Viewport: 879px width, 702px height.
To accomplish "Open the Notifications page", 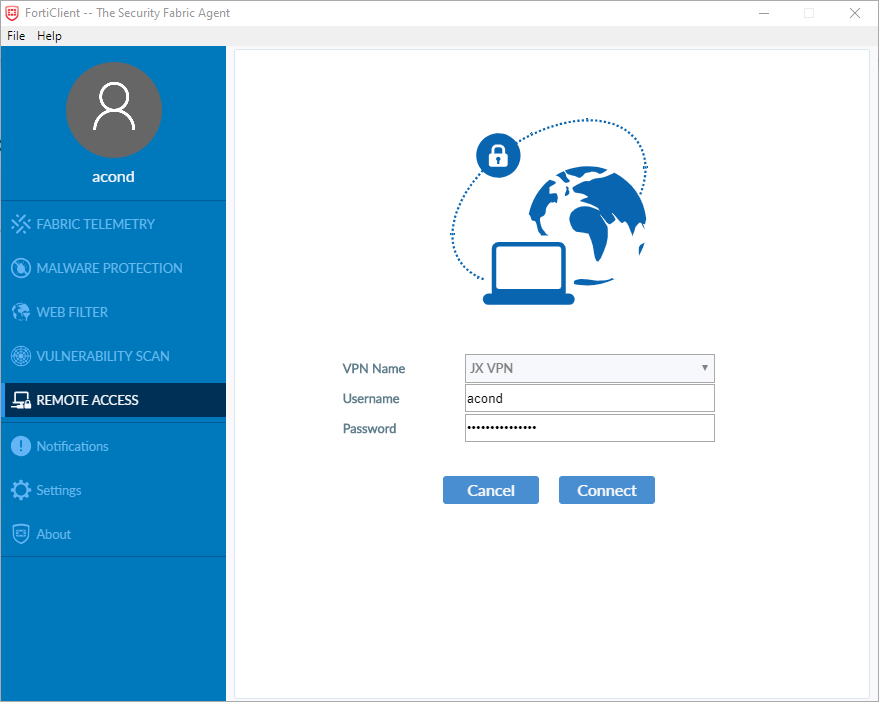I will (114, 446).
